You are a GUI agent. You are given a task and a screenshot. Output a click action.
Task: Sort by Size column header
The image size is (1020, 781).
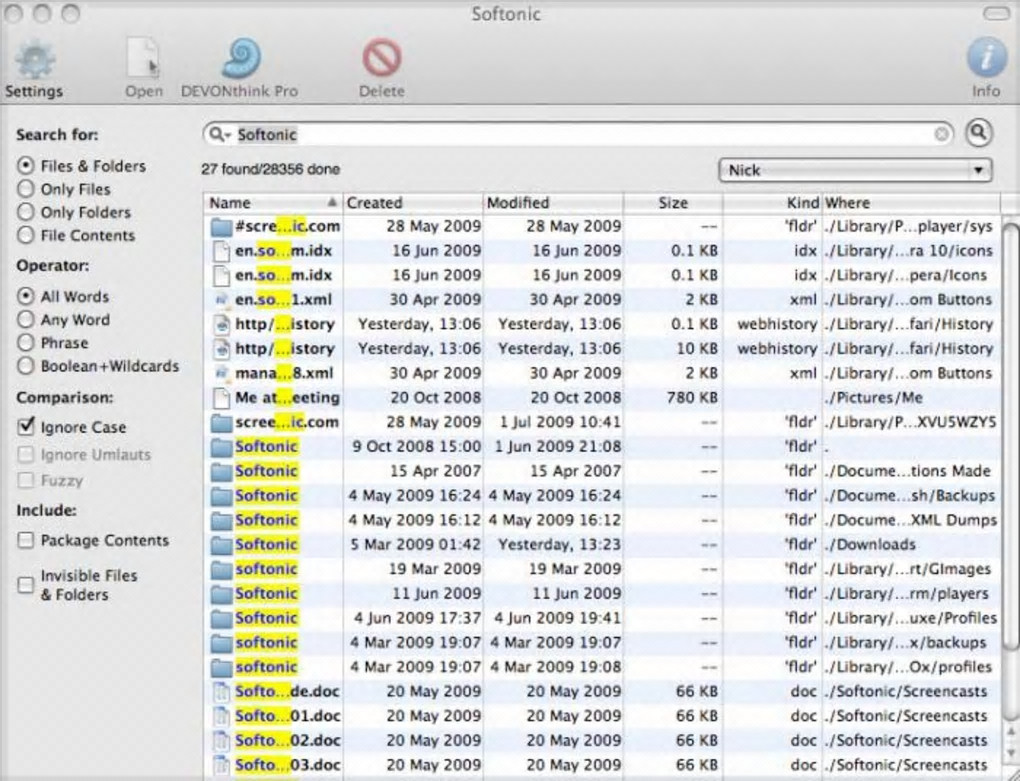(673, 203)
